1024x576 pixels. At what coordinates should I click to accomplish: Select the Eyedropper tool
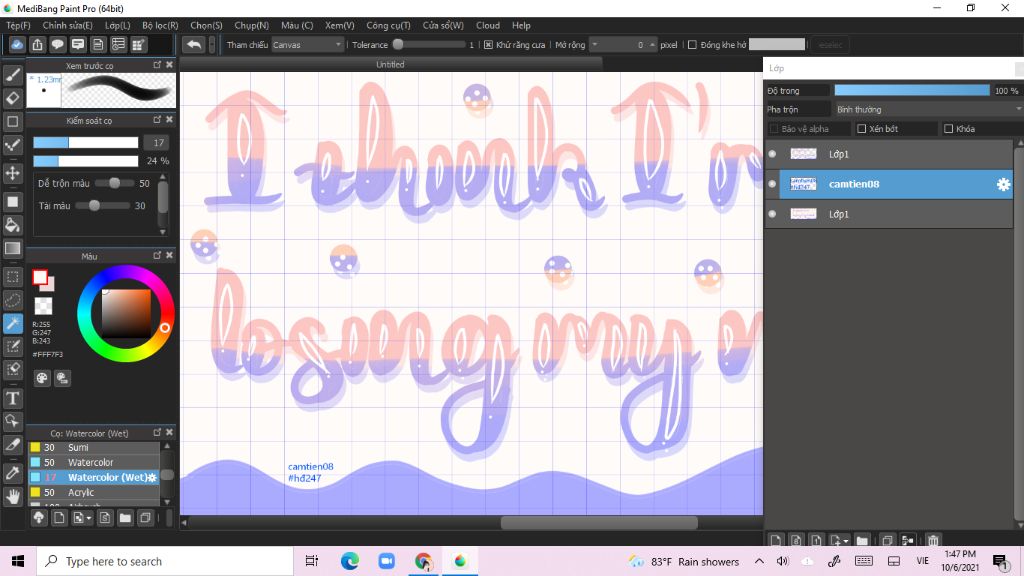click(x=12, y=473)
